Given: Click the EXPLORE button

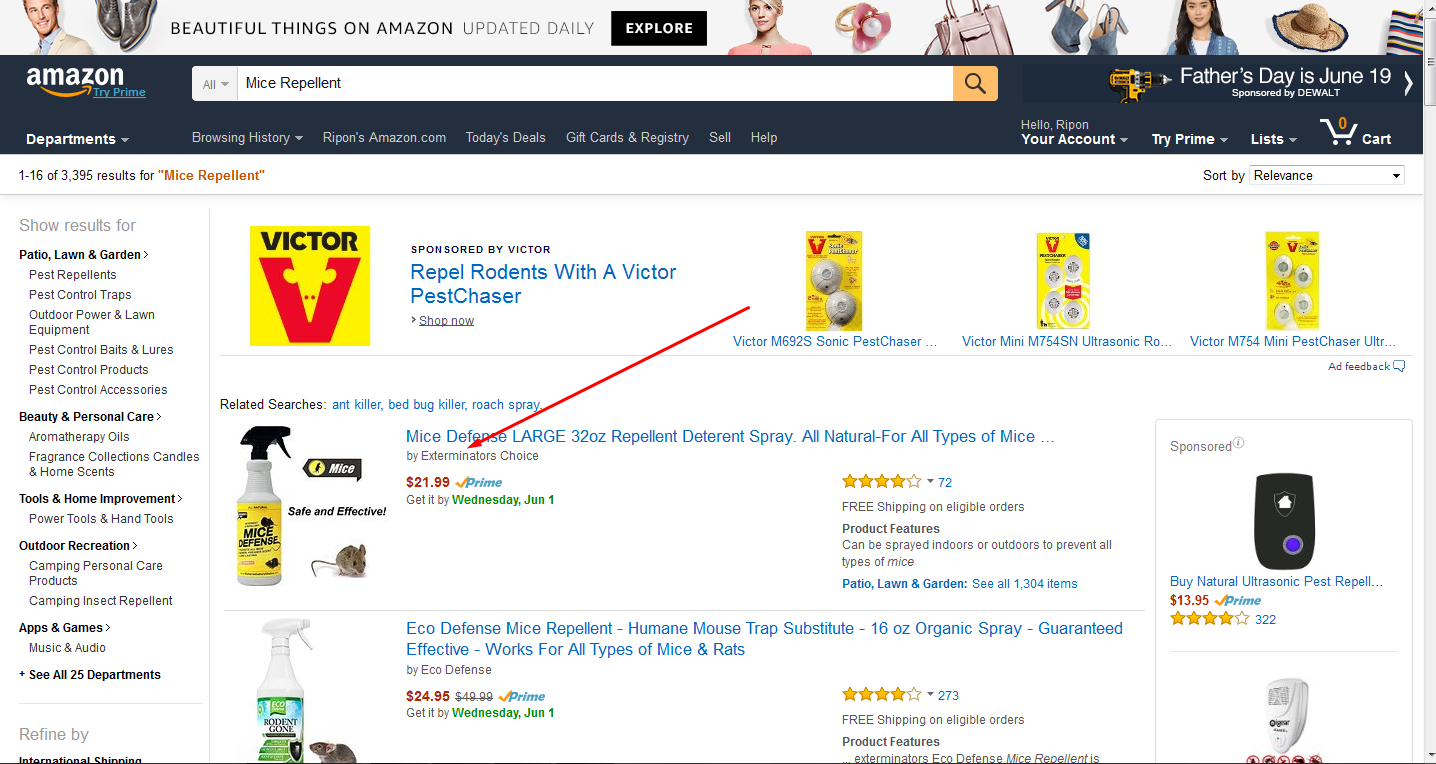Looking at the screenshot, I should [658, 28].
